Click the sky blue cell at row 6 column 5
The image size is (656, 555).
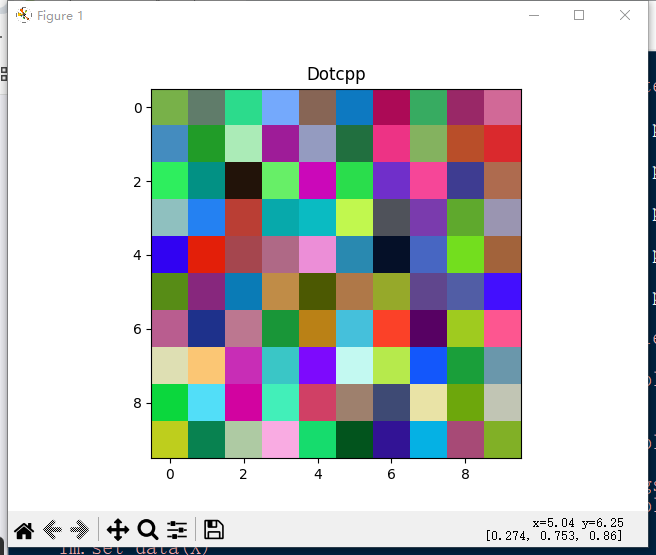tap(354, 328)
